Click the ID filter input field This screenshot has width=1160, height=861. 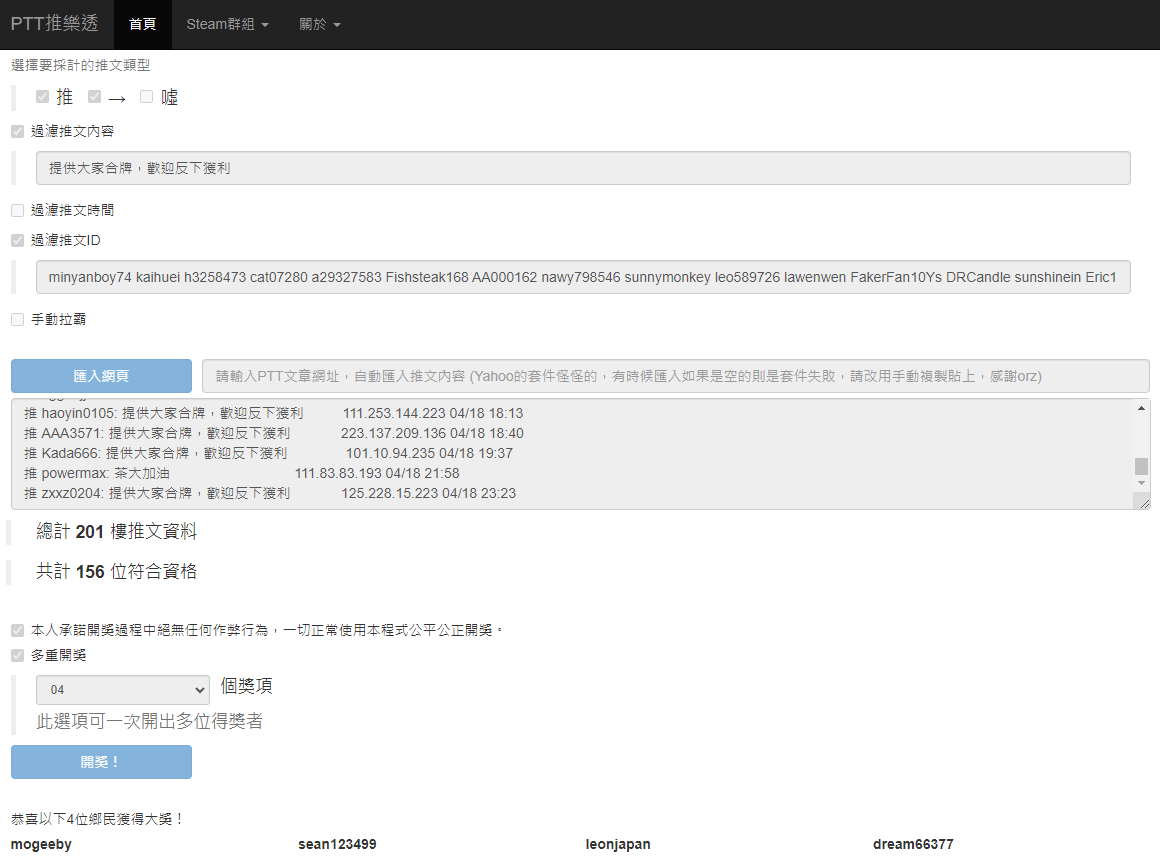coord(583,277)
